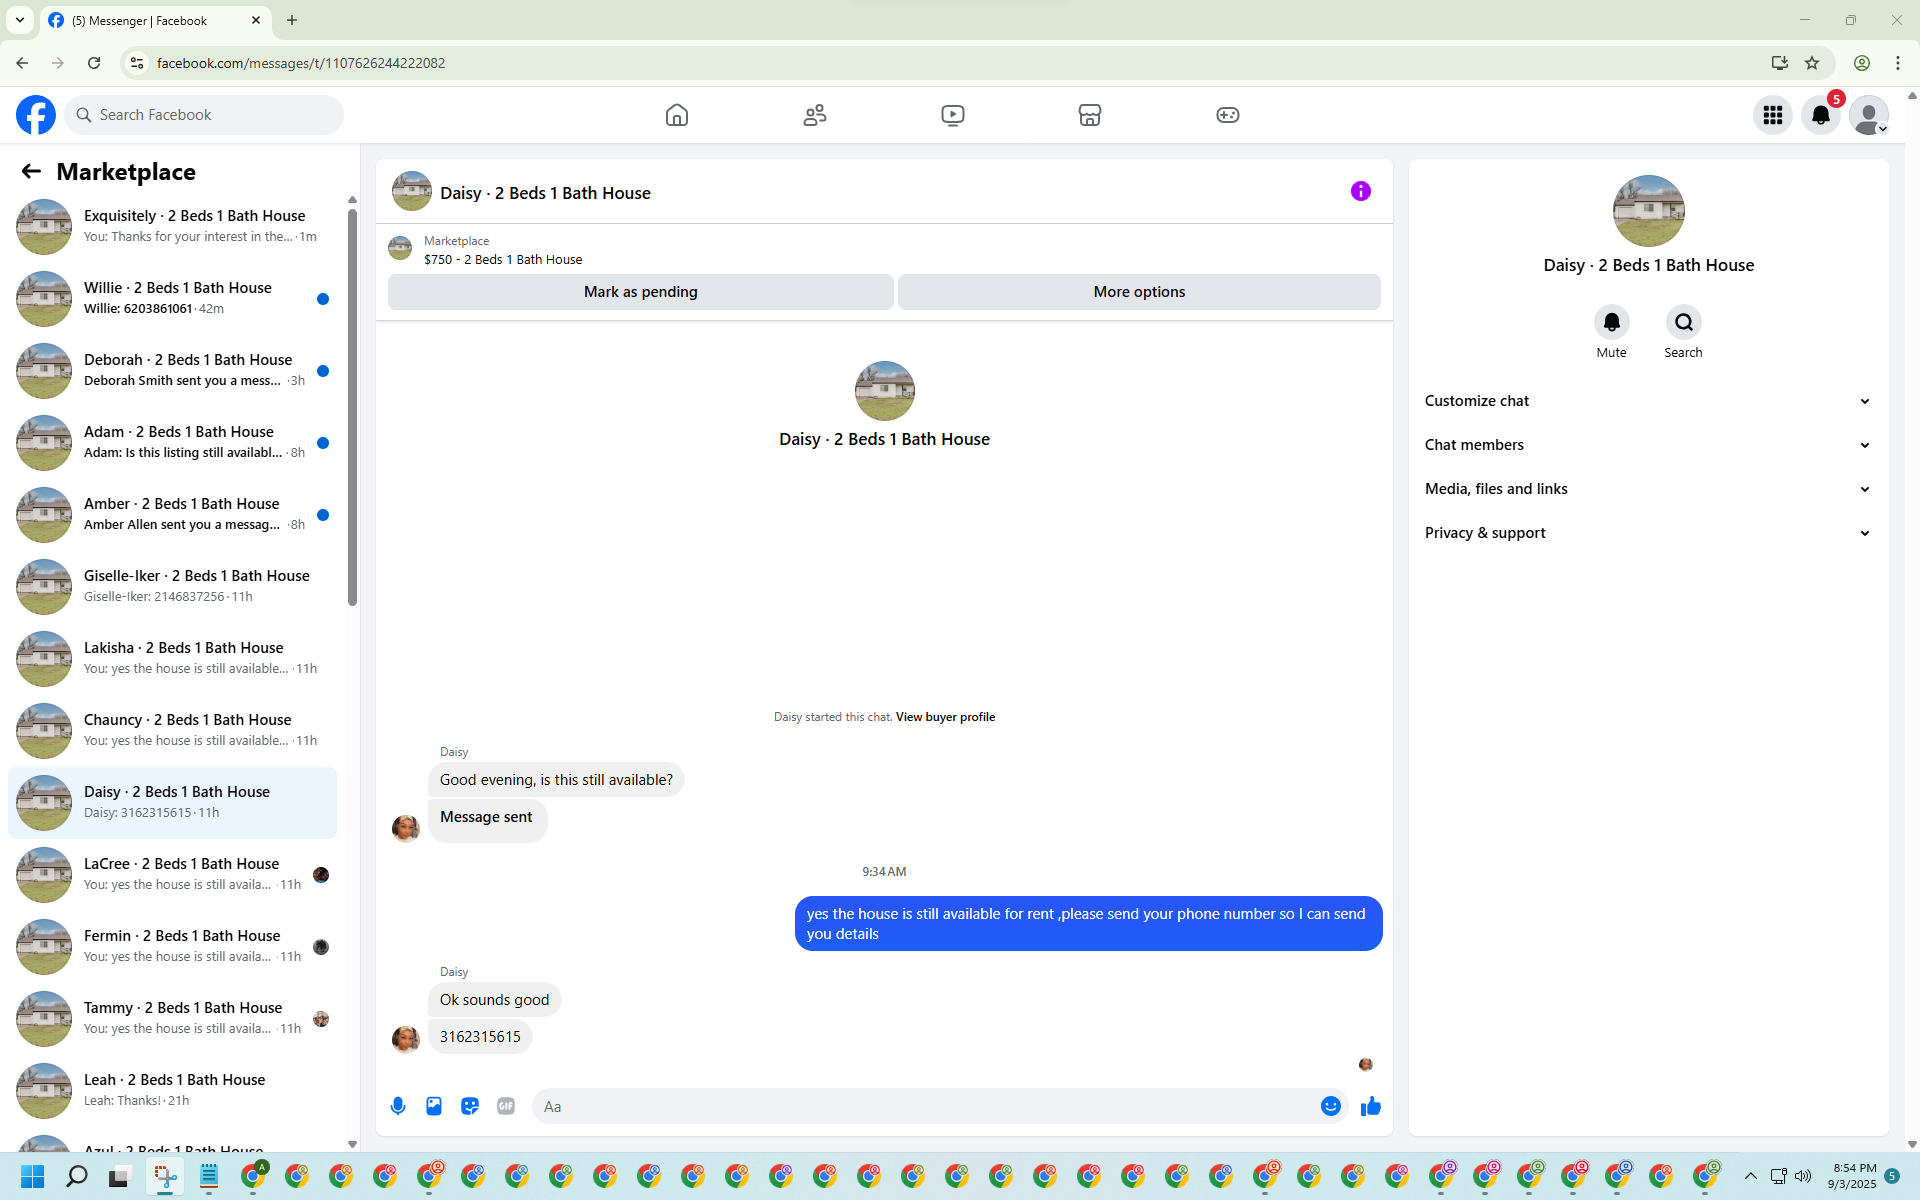1920x1200 pixels.
Task: Reload the page in Chrome
Action: coord(94,63)
